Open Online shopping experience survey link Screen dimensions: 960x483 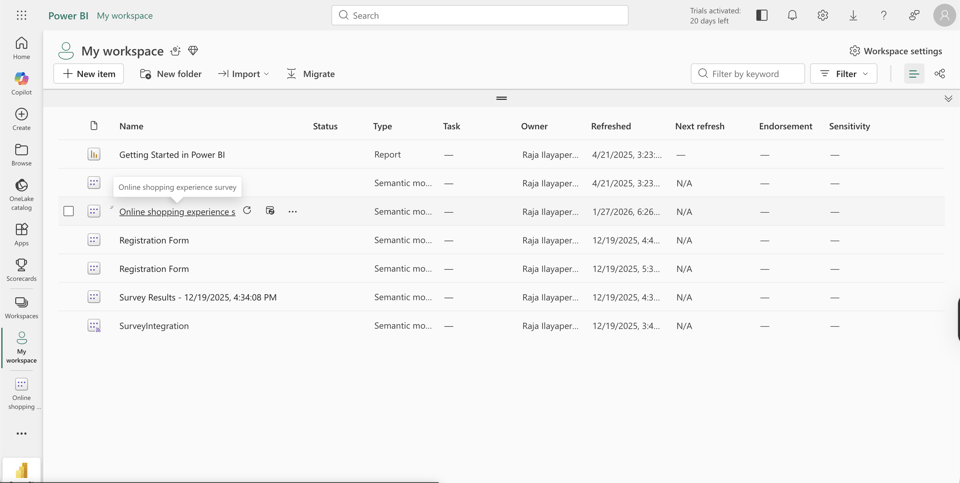pyautogui.click(x=177, y=211)
